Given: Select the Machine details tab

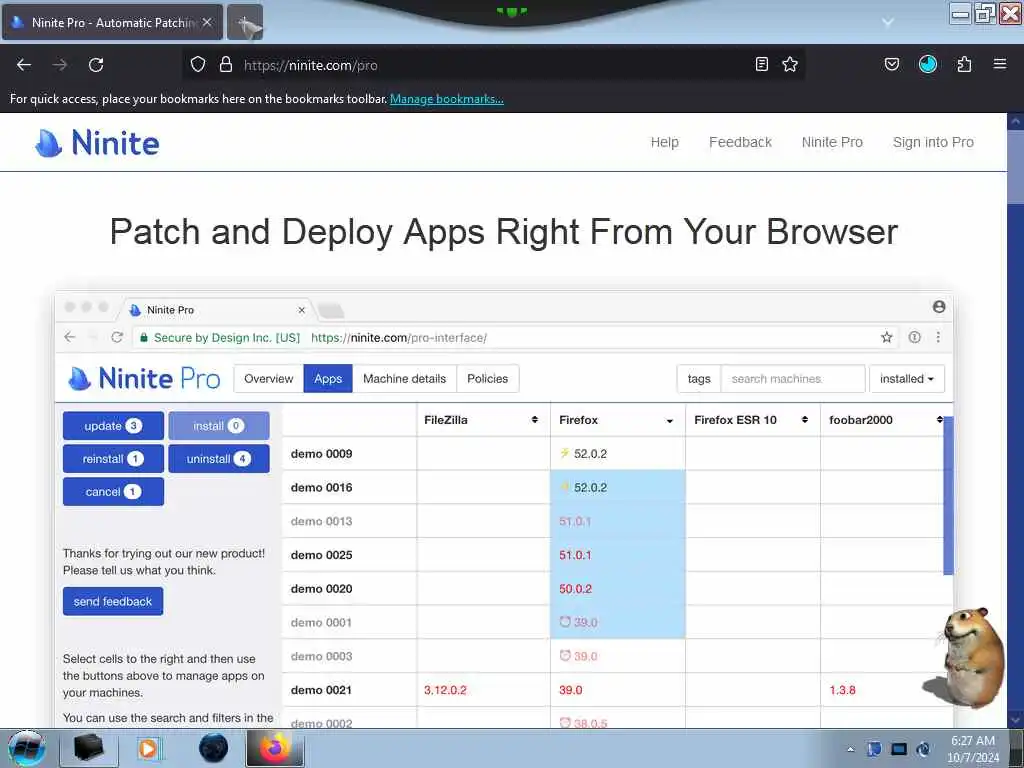Looking at the screenshot, I should pyautogui.click(x=404, y=379).
